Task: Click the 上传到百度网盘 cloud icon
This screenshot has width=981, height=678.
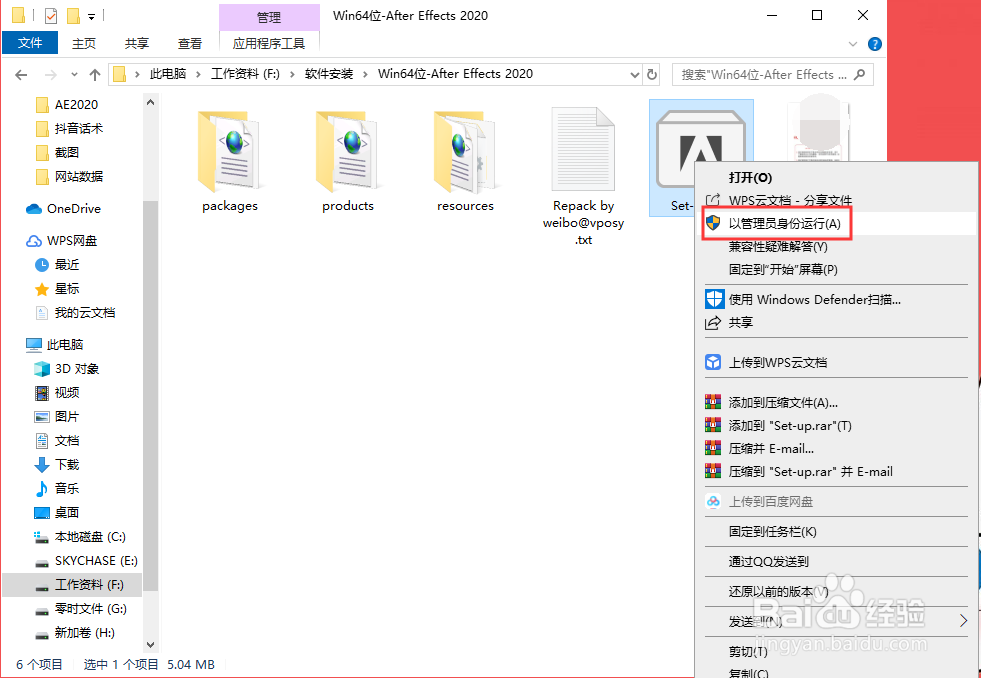Action: point(713,501)
